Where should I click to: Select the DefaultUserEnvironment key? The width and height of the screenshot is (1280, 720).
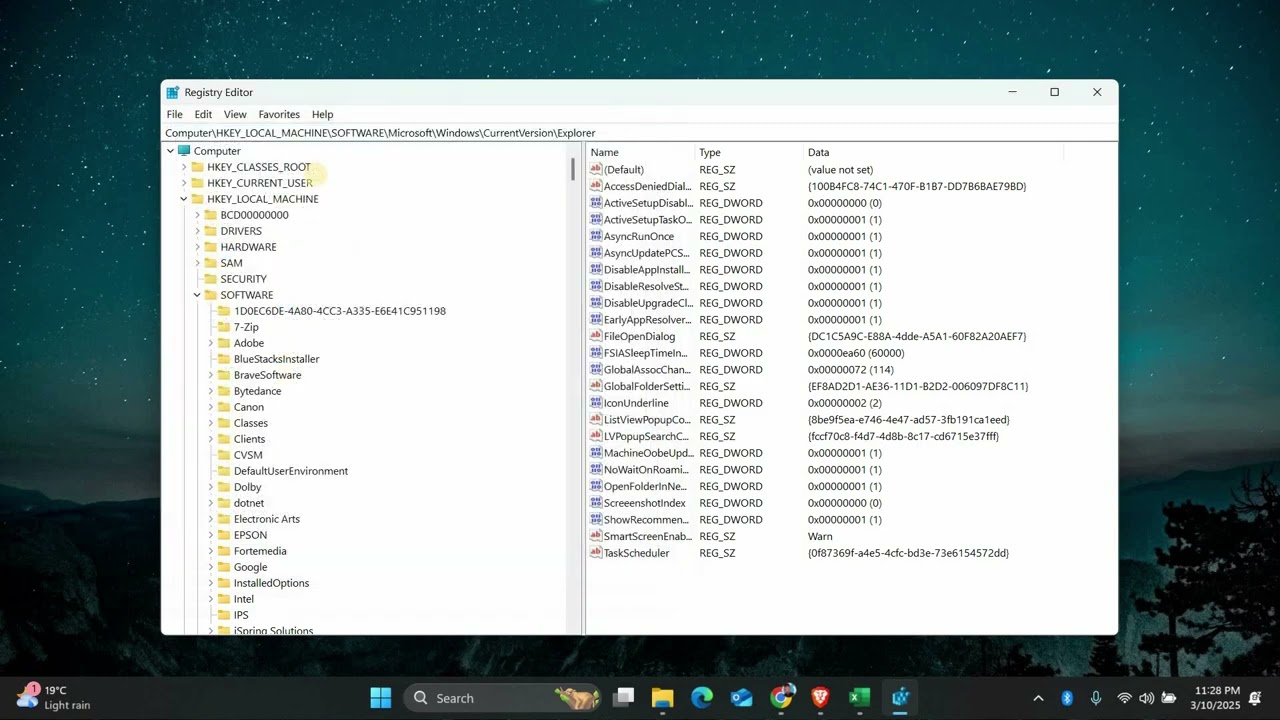[291, 471]
